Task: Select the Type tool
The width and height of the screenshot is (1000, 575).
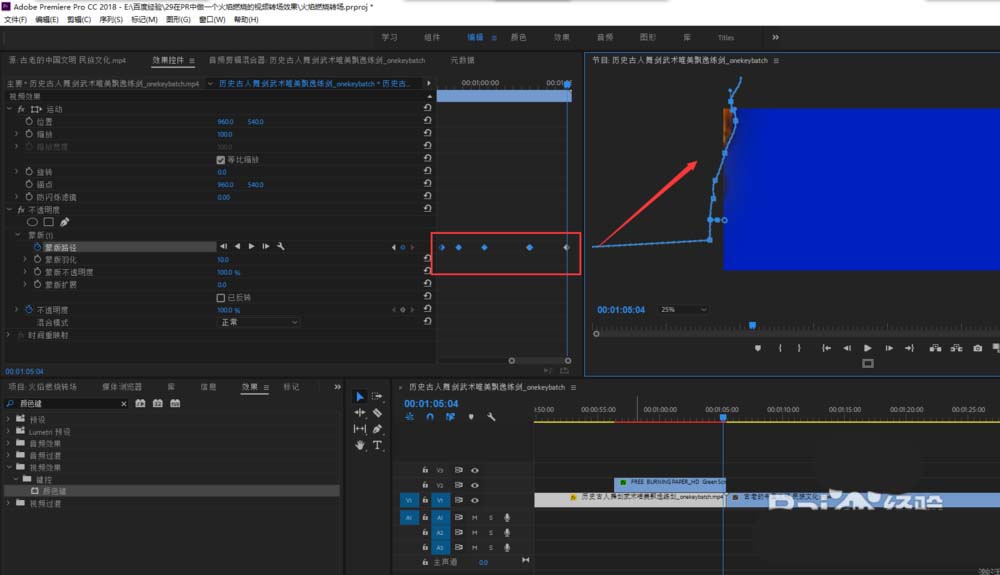Action: click(x=377, y=445)
